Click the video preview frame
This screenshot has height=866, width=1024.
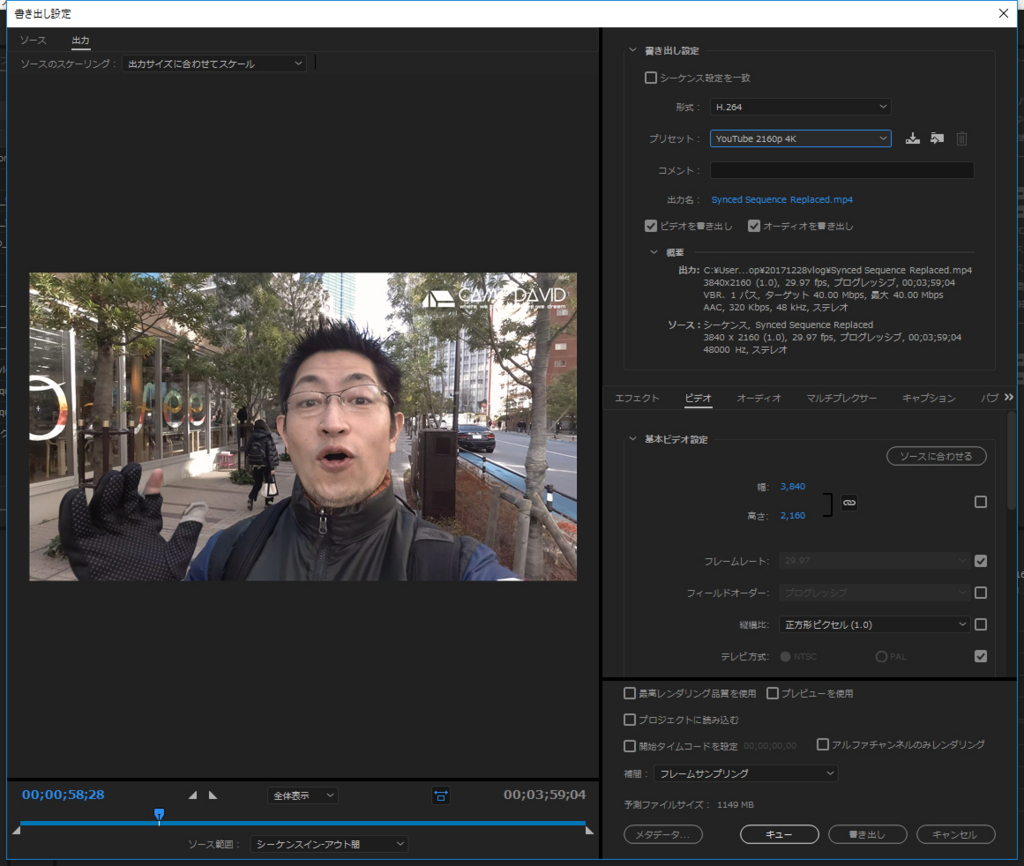303,426
